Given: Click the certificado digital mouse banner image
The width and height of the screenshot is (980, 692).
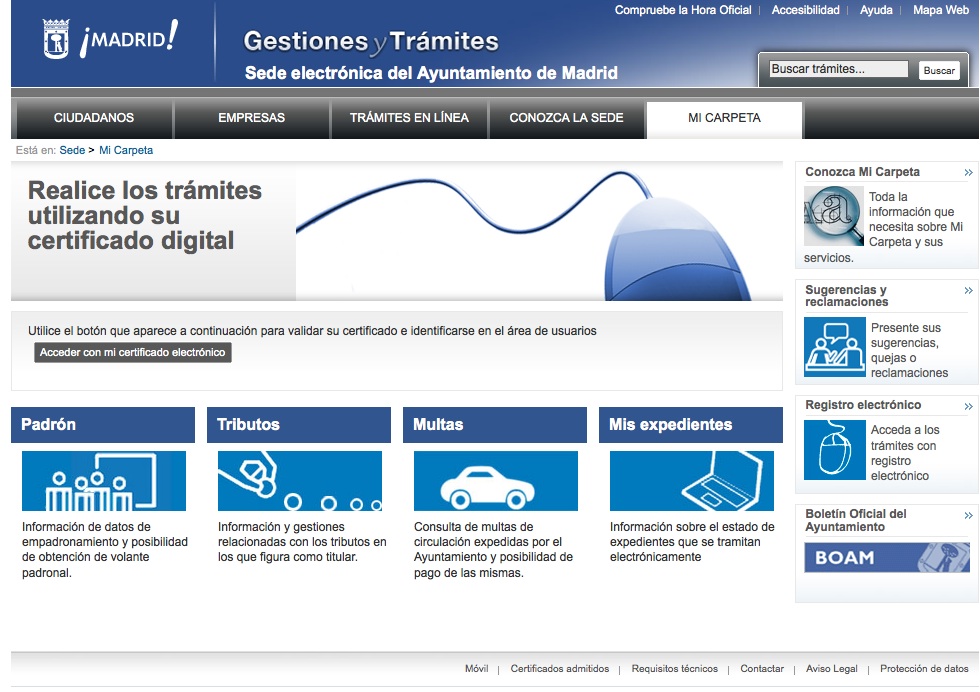Looking at the screenshot, I should (539, 231).
